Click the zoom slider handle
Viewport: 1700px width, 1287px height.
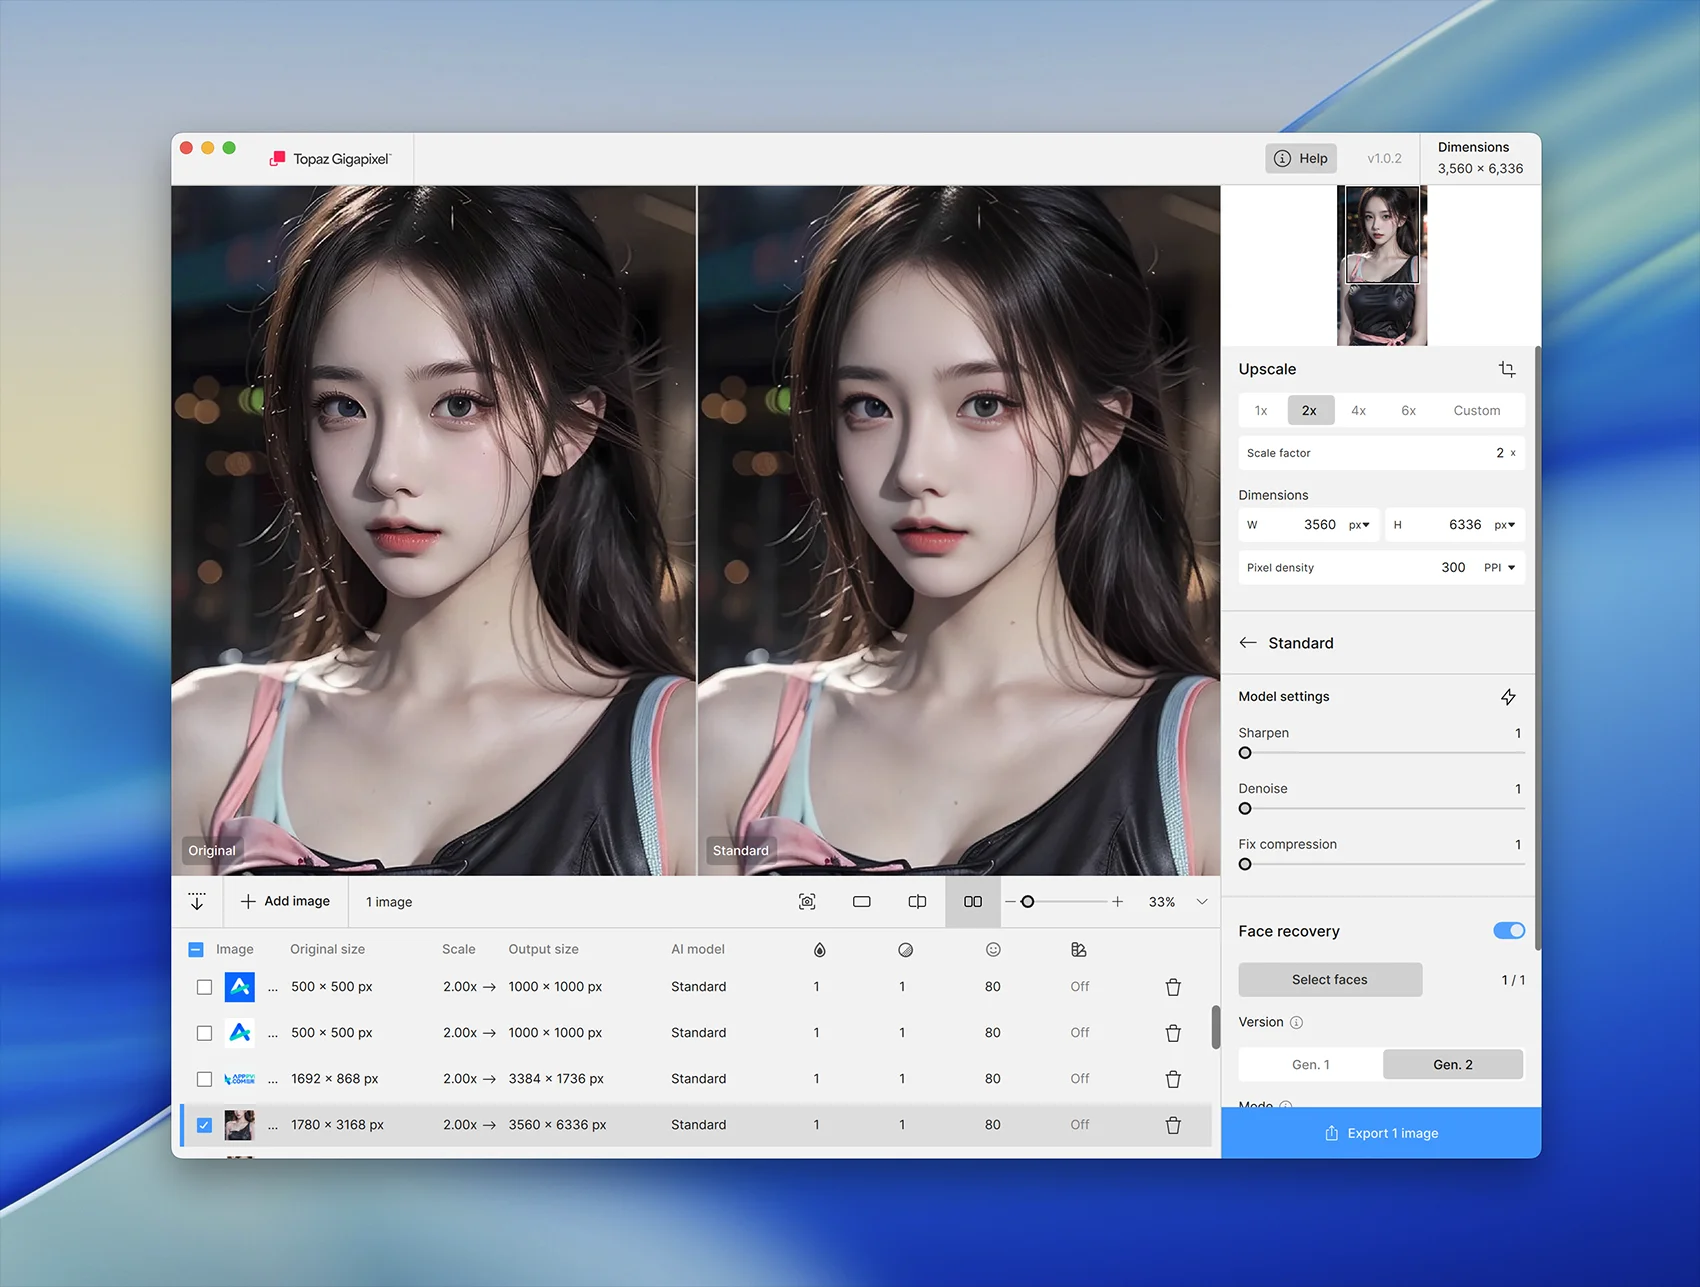coord(1027,902)
